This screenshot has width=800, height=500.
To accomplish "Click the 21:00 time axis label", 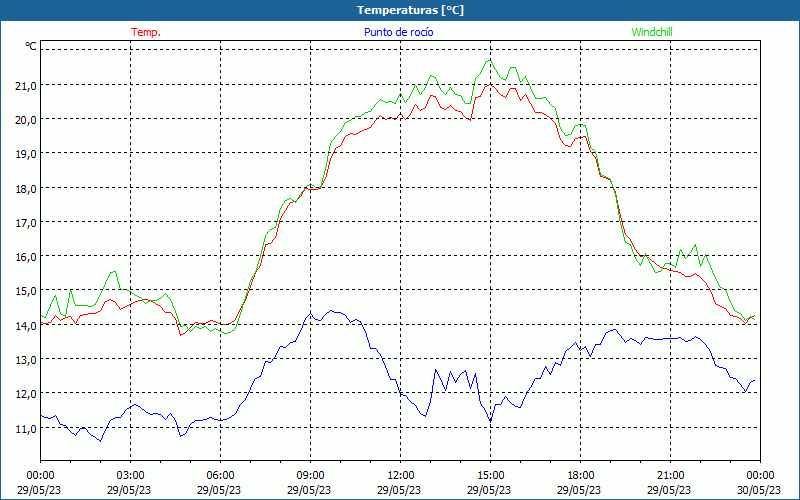I will pos(670,476).
